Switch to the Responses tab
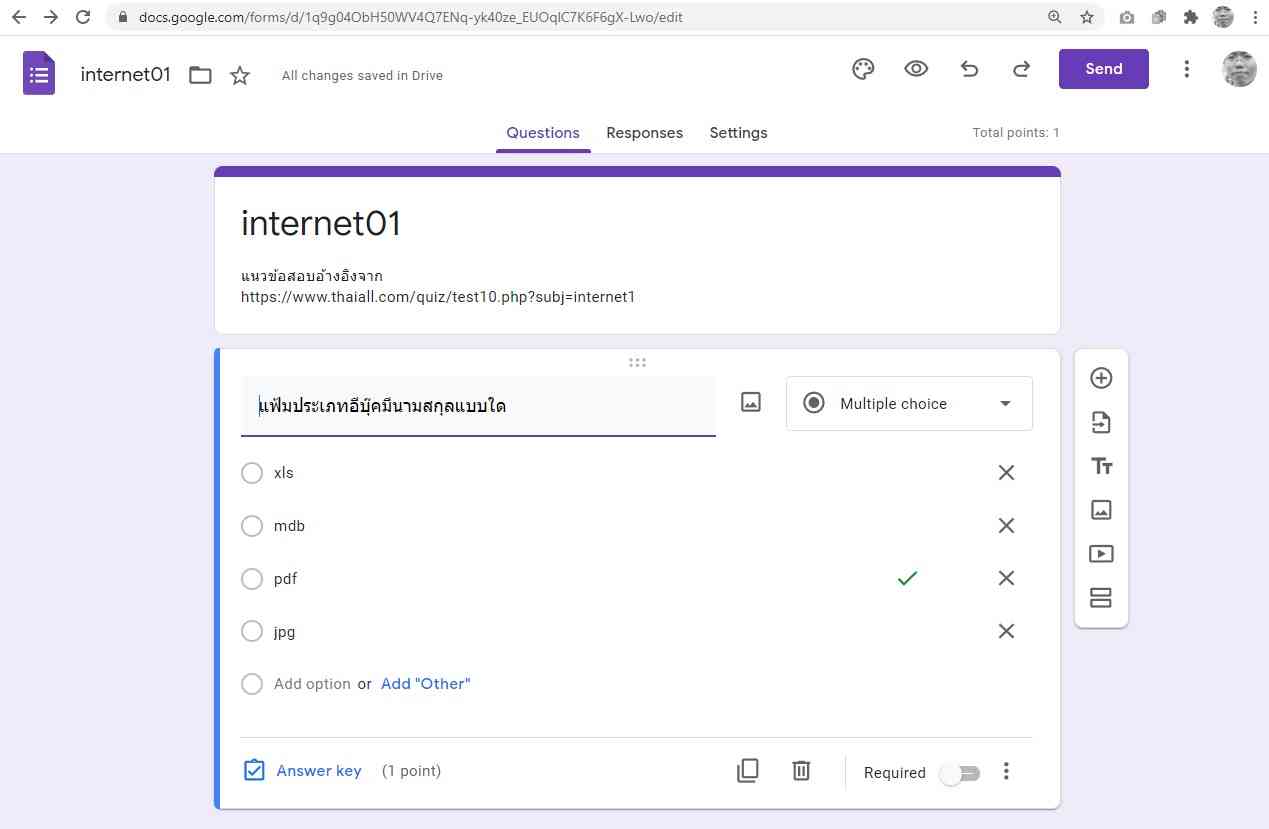 tap(644, 133)
